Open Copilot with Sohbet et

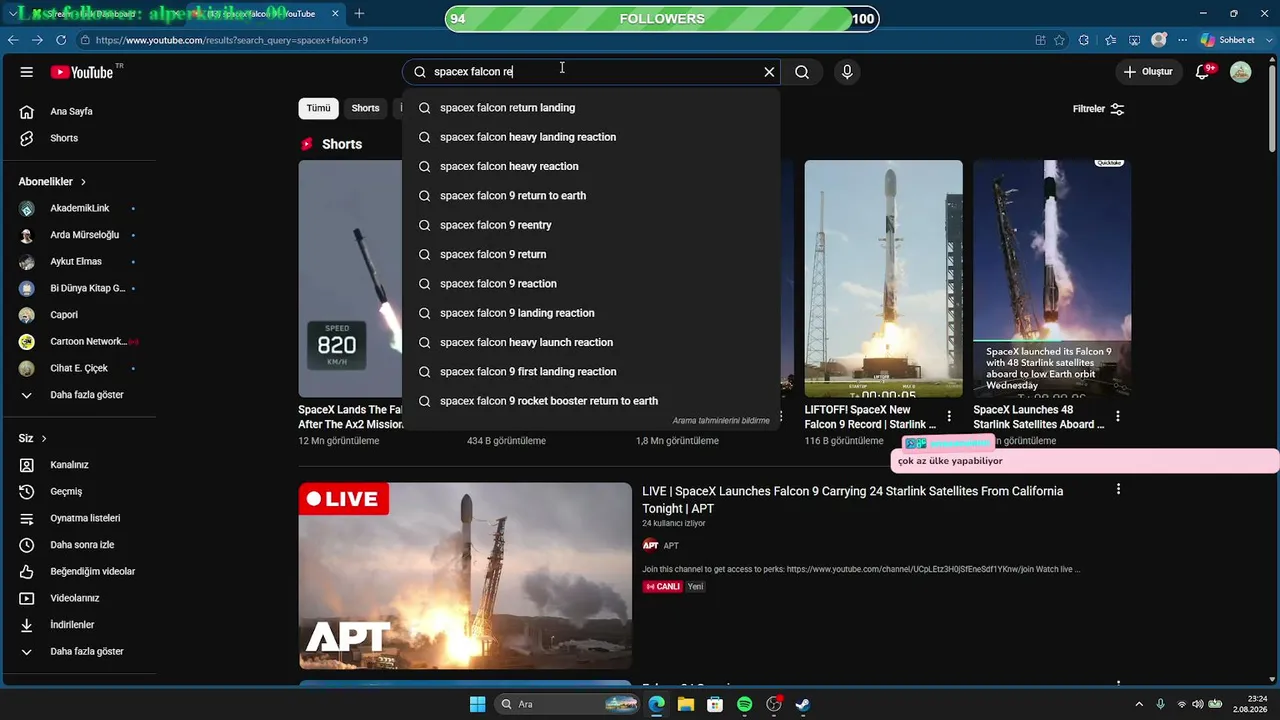pos(1229,40)
